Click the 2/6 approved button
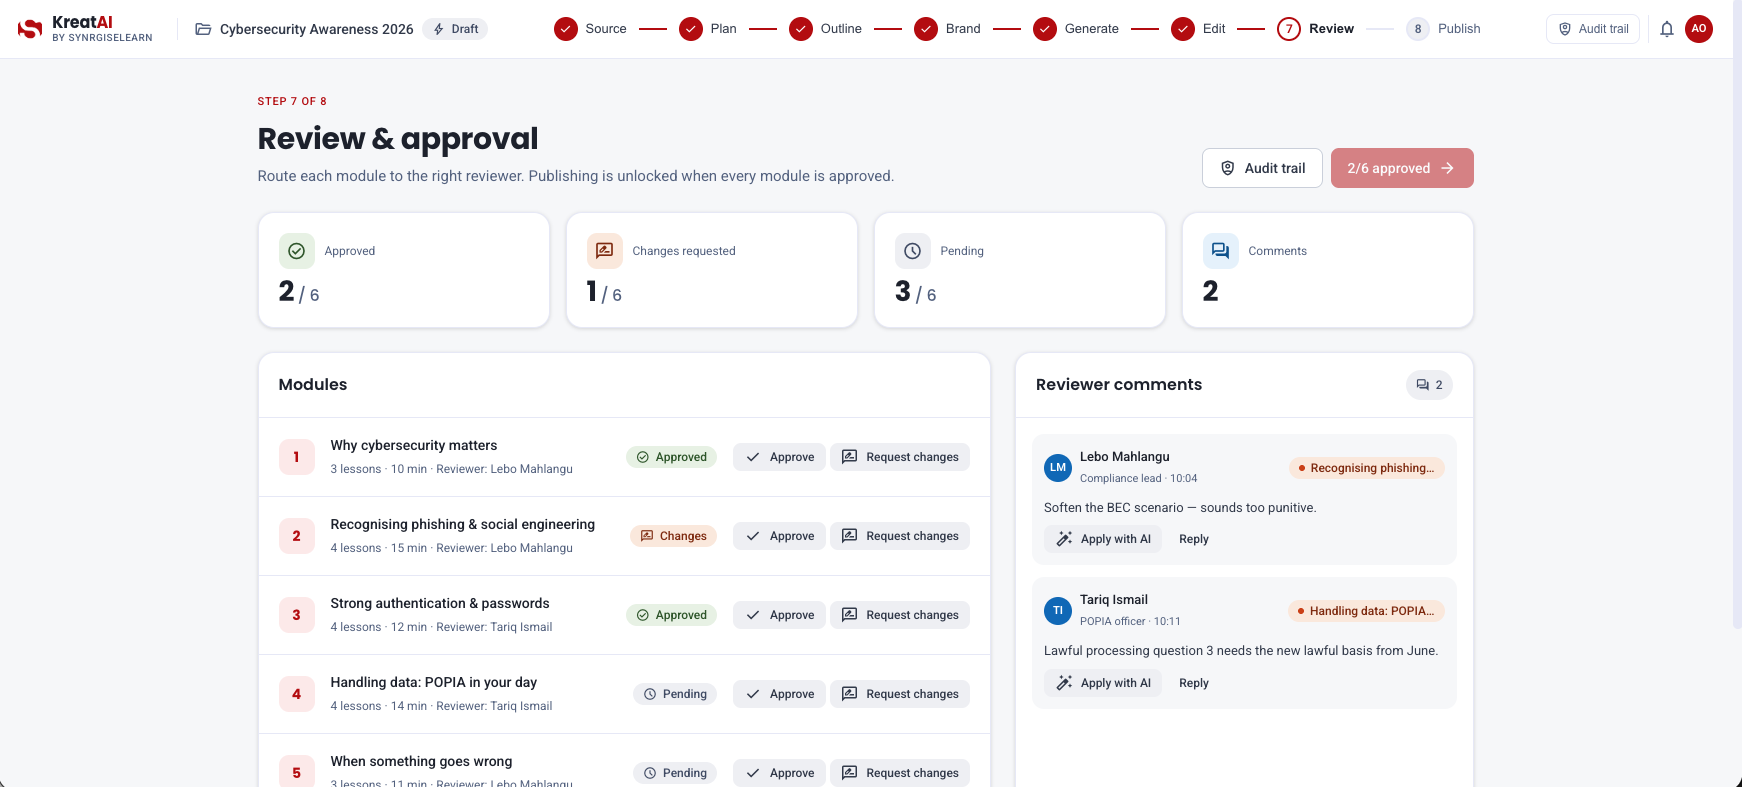This screenshot has height=787, width=1742. (1402, 168)
